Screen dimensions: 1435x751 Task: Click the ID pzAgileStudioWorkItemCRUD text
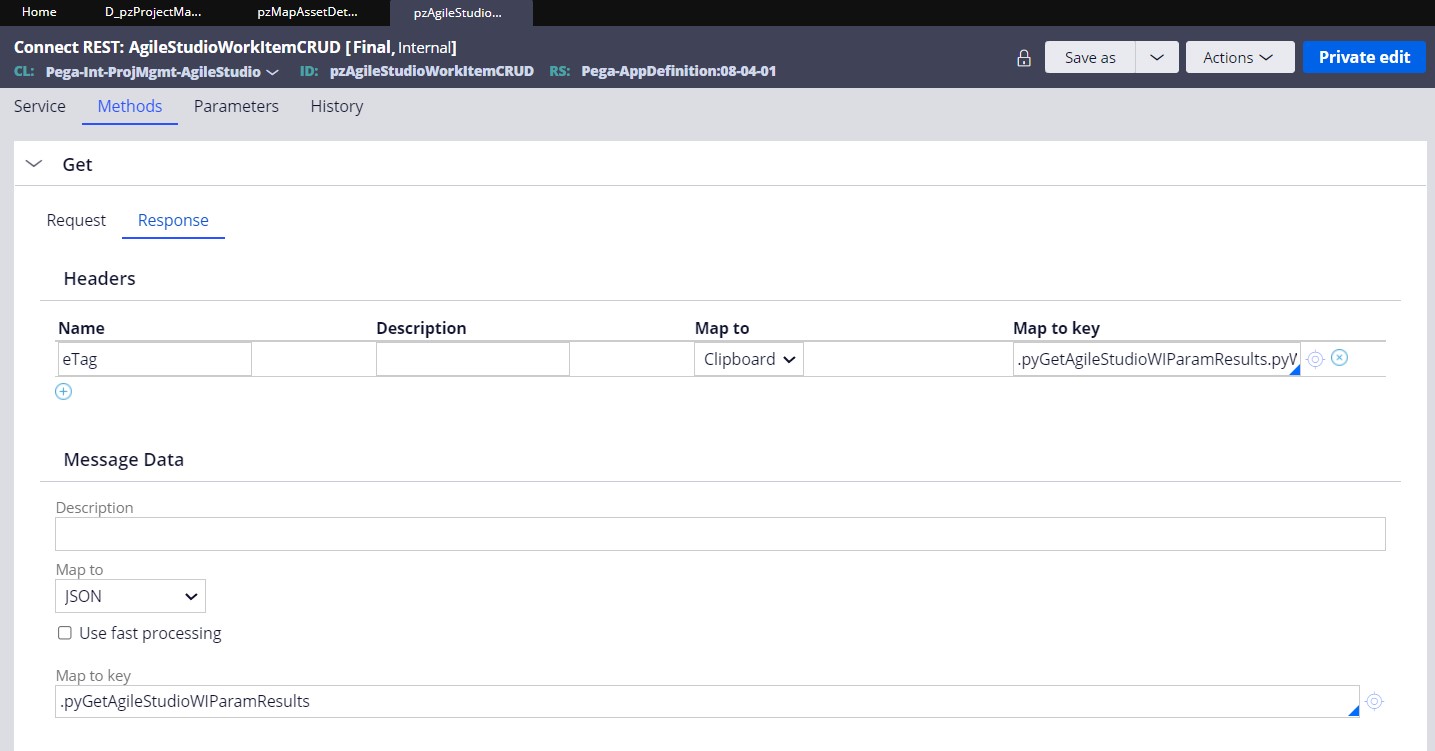click(x=432, y=72)
